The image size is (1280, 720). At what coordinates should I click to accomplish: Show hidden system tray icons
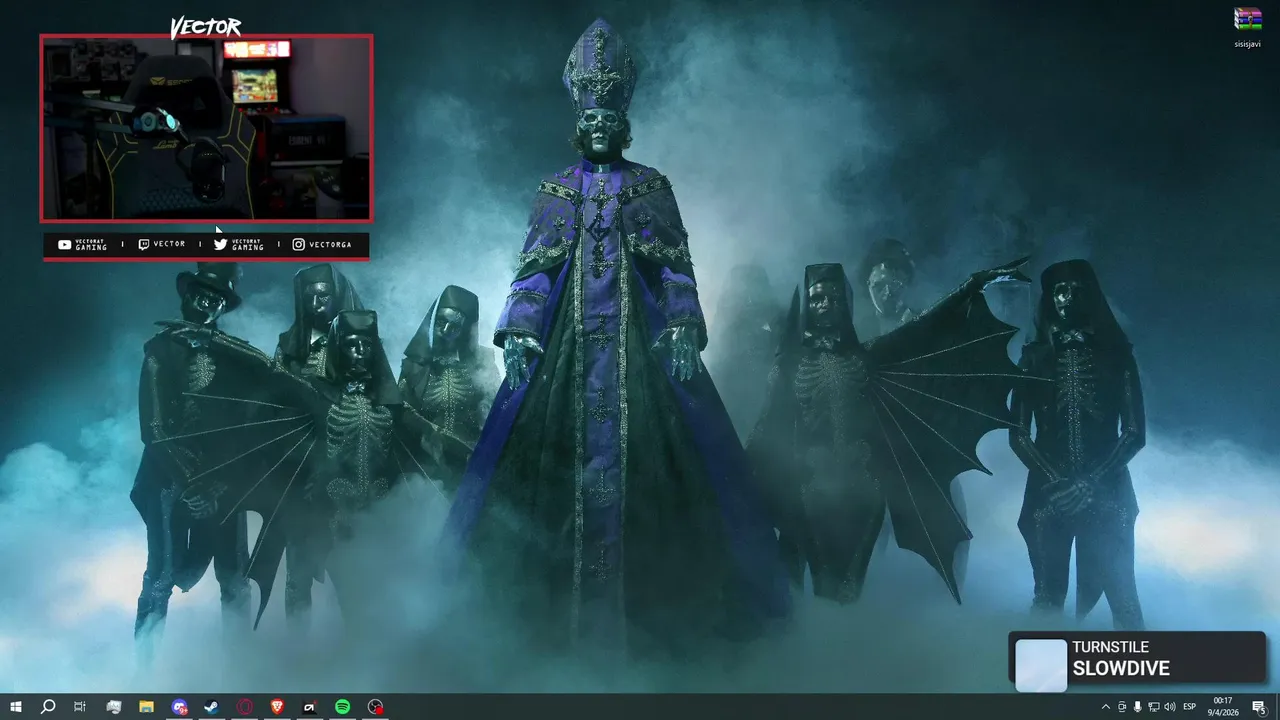click(x=1105, y=707)
